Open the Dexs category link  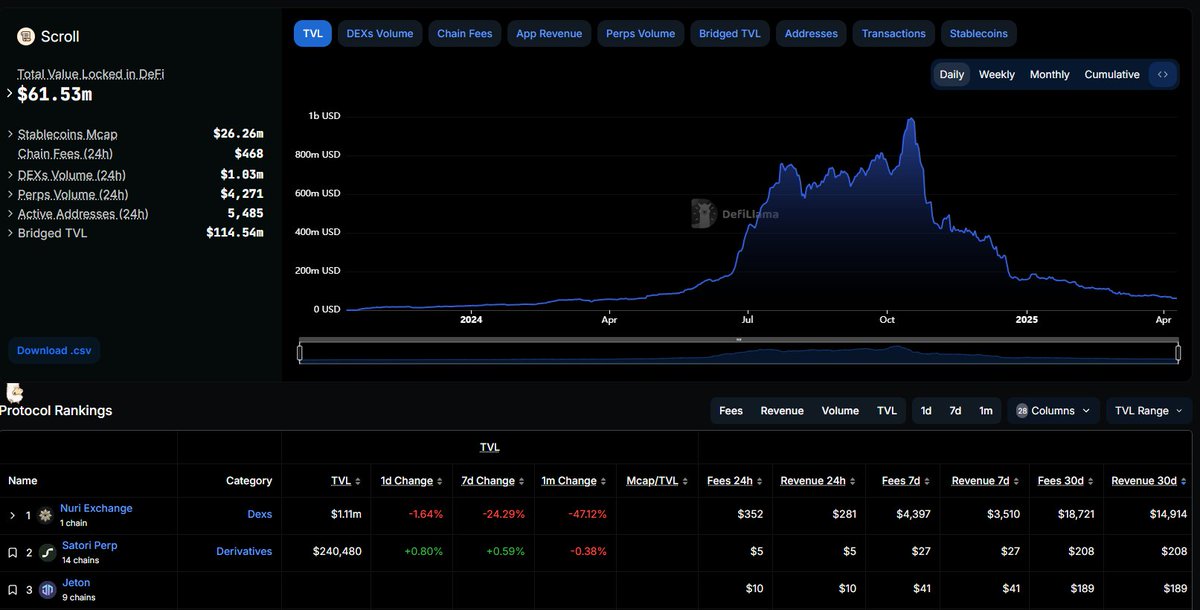260,515
